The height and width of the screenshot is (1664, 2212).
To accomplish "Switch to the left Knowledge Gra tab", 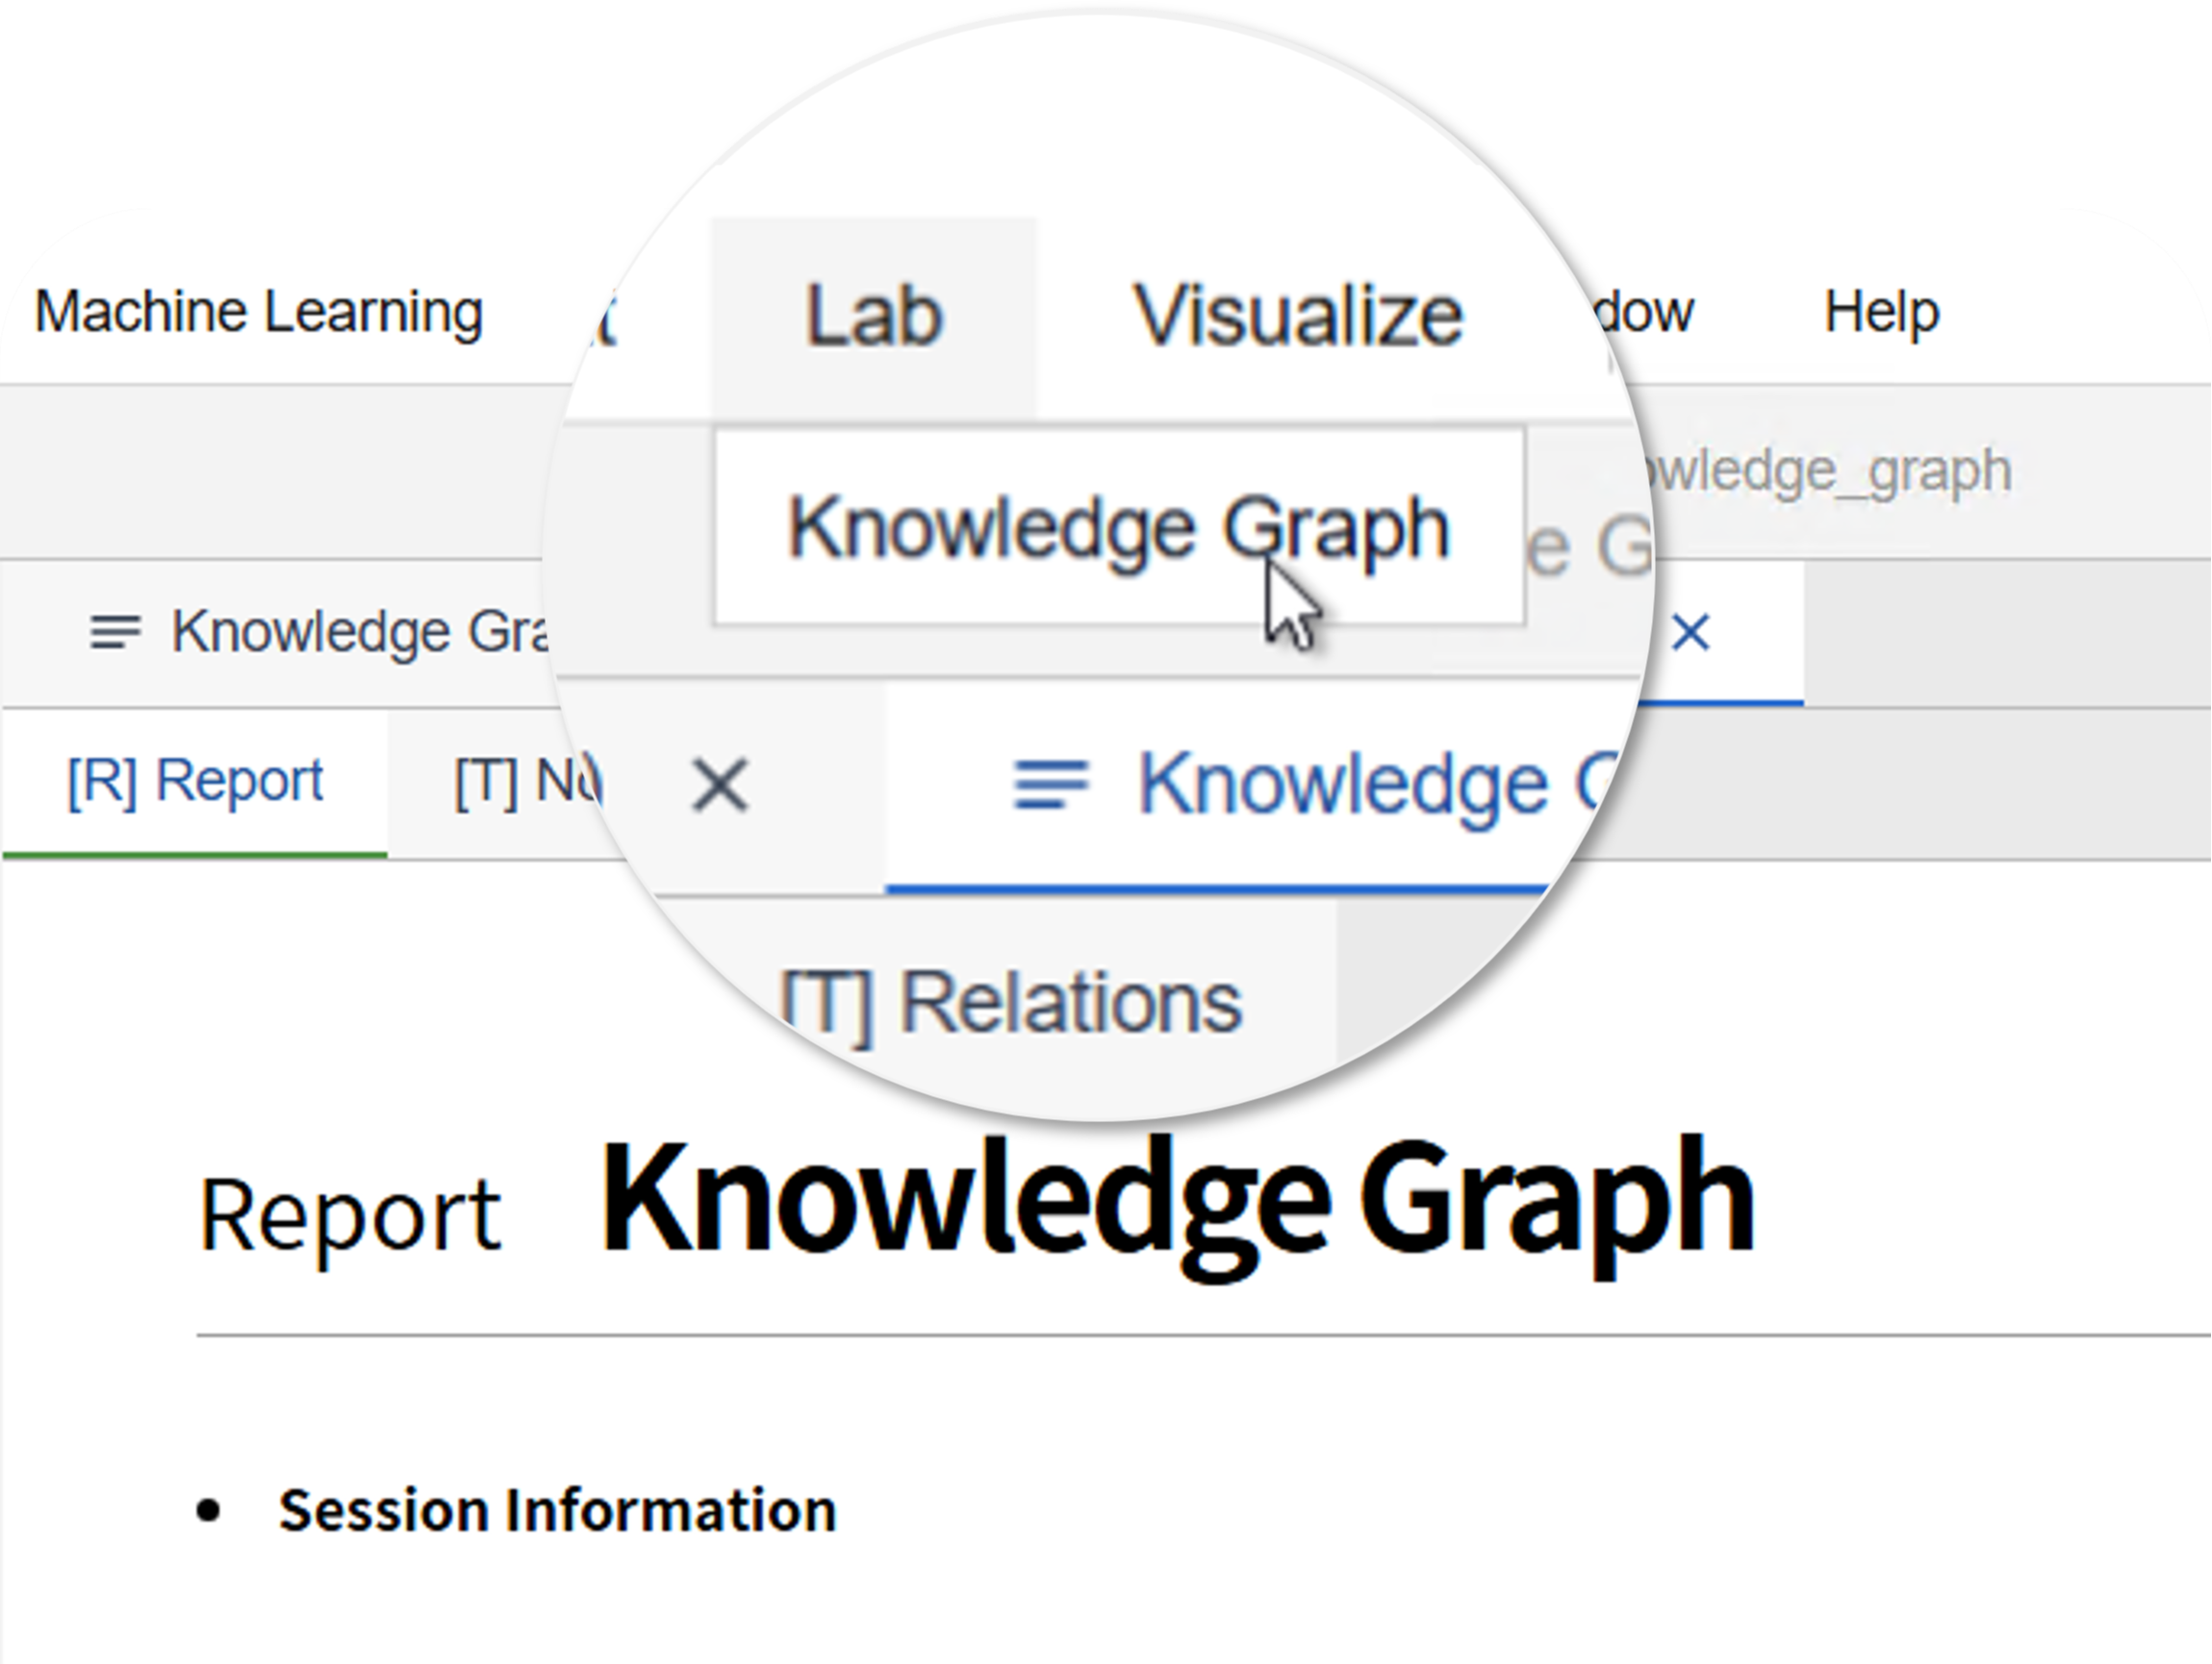I will [320, 632].
